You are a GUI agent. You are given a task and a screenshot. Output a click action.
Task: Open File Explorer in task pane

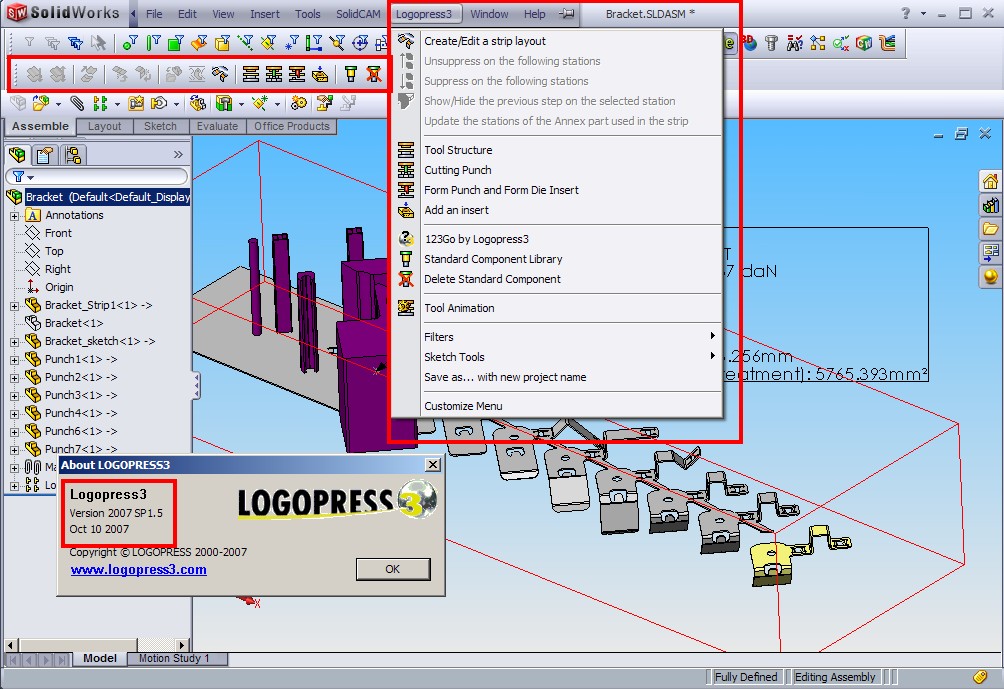click(x=990, y=229)
